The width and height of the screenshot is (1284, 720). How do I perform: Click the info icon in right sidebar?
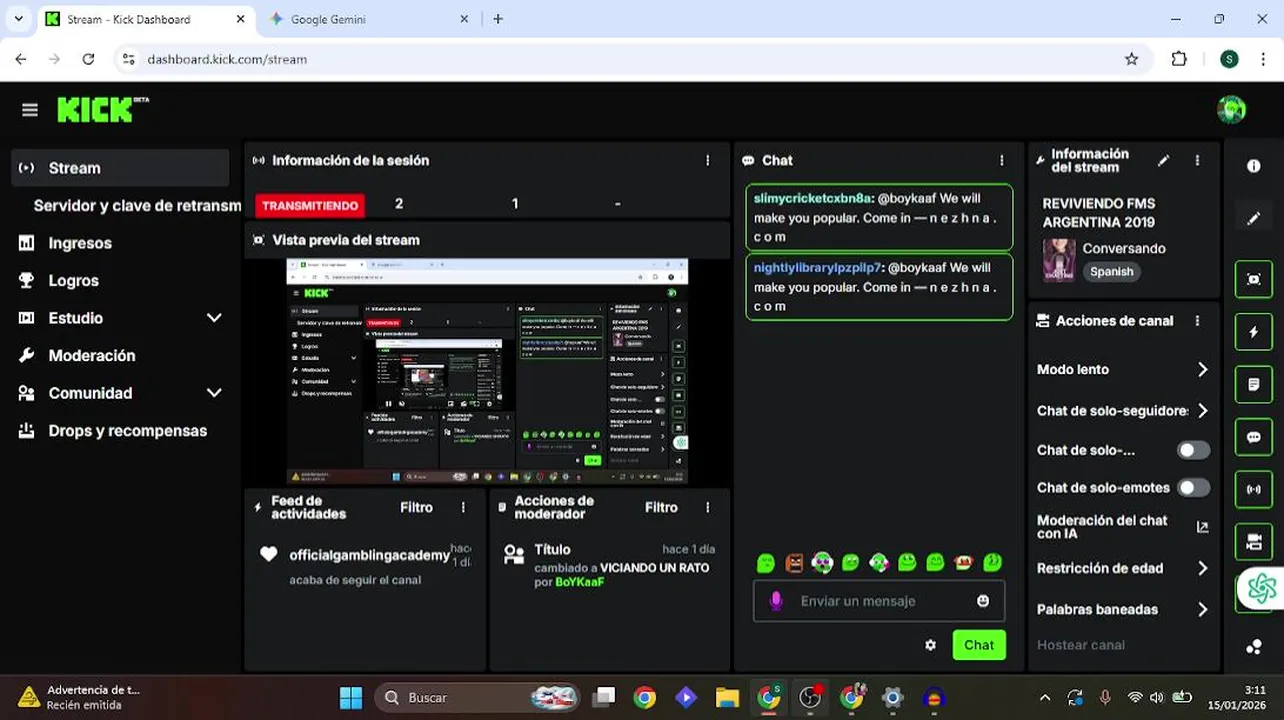click(x=1254, y=166)
